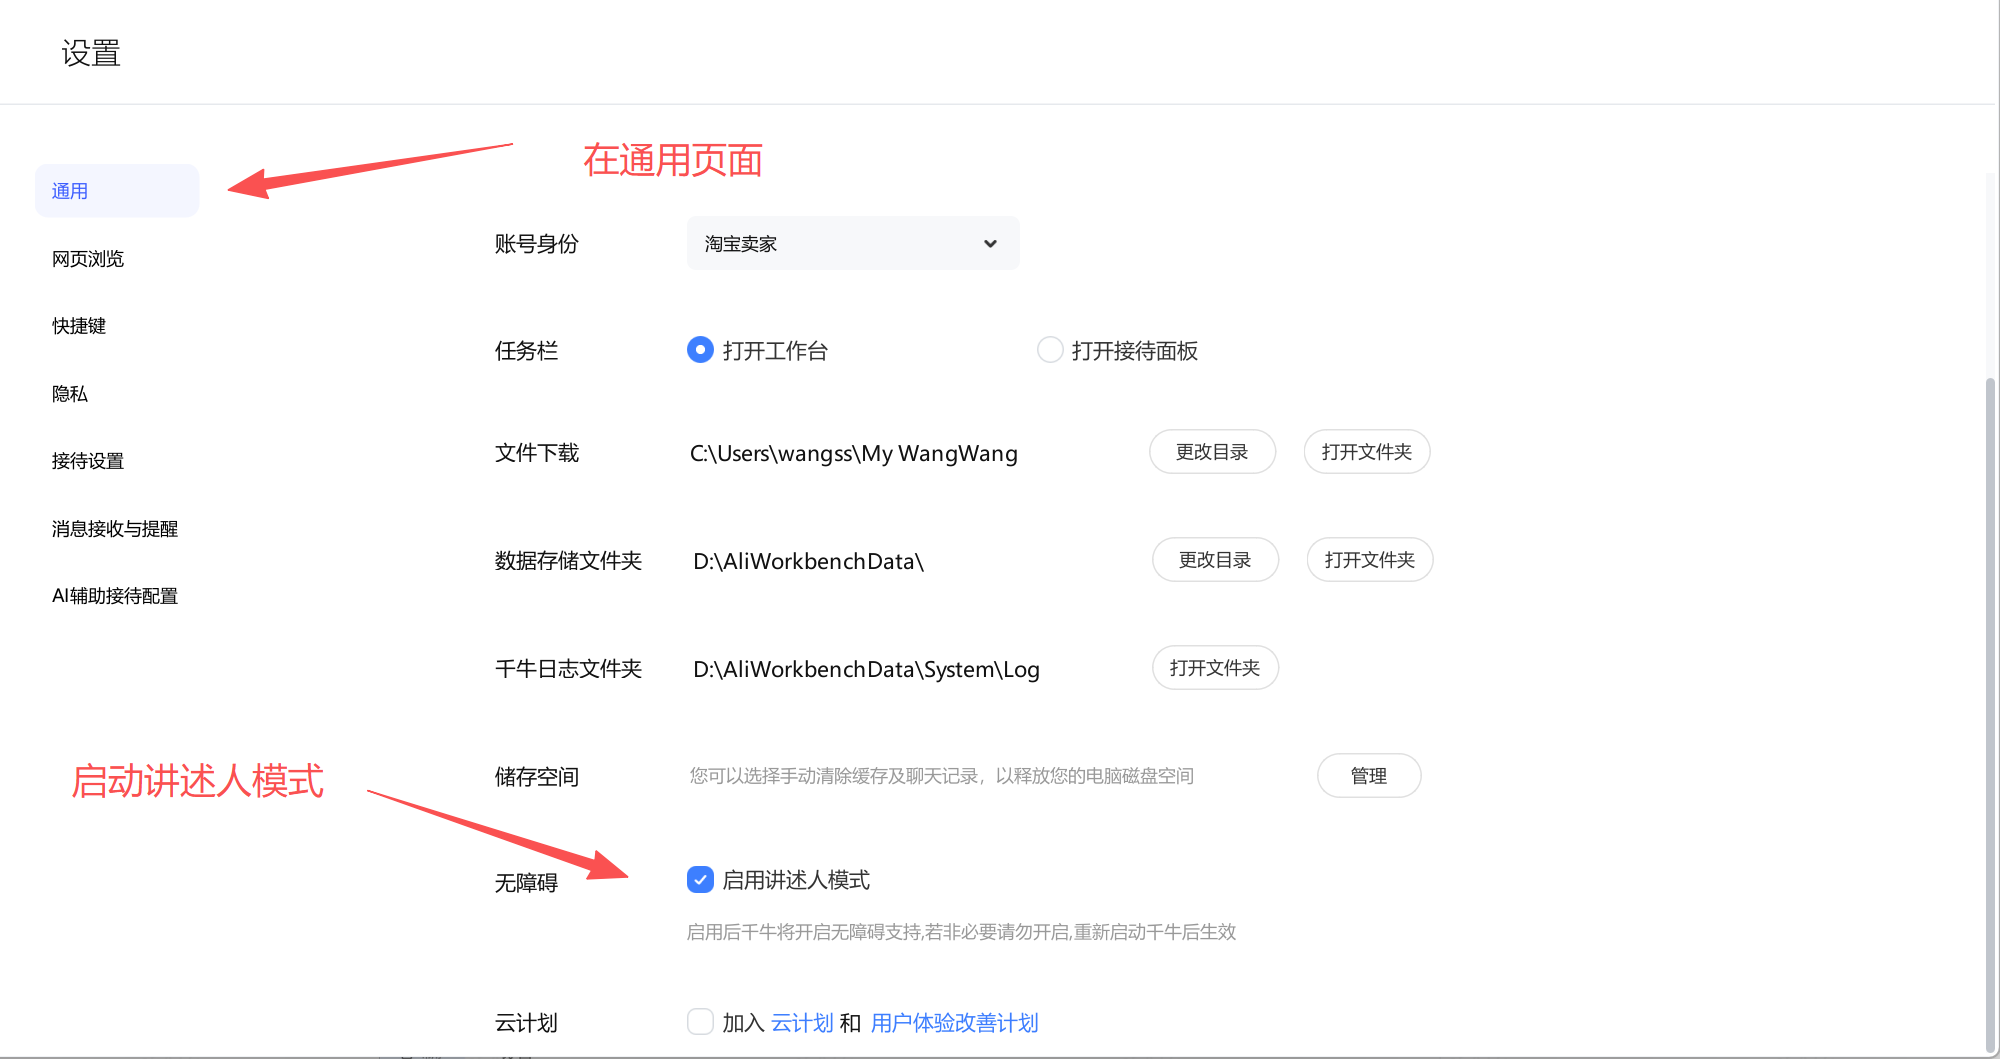Expand the 账号身份 dropdown showing 淘宝卖家
The image size is (2000, 1059).
click(853, 243)
